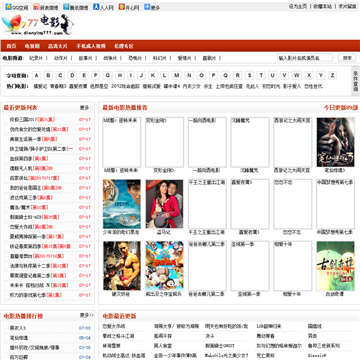Expand 更多 in the 电影热播排行榜 panel
The image size is (360, 360).
pos(86,315)
